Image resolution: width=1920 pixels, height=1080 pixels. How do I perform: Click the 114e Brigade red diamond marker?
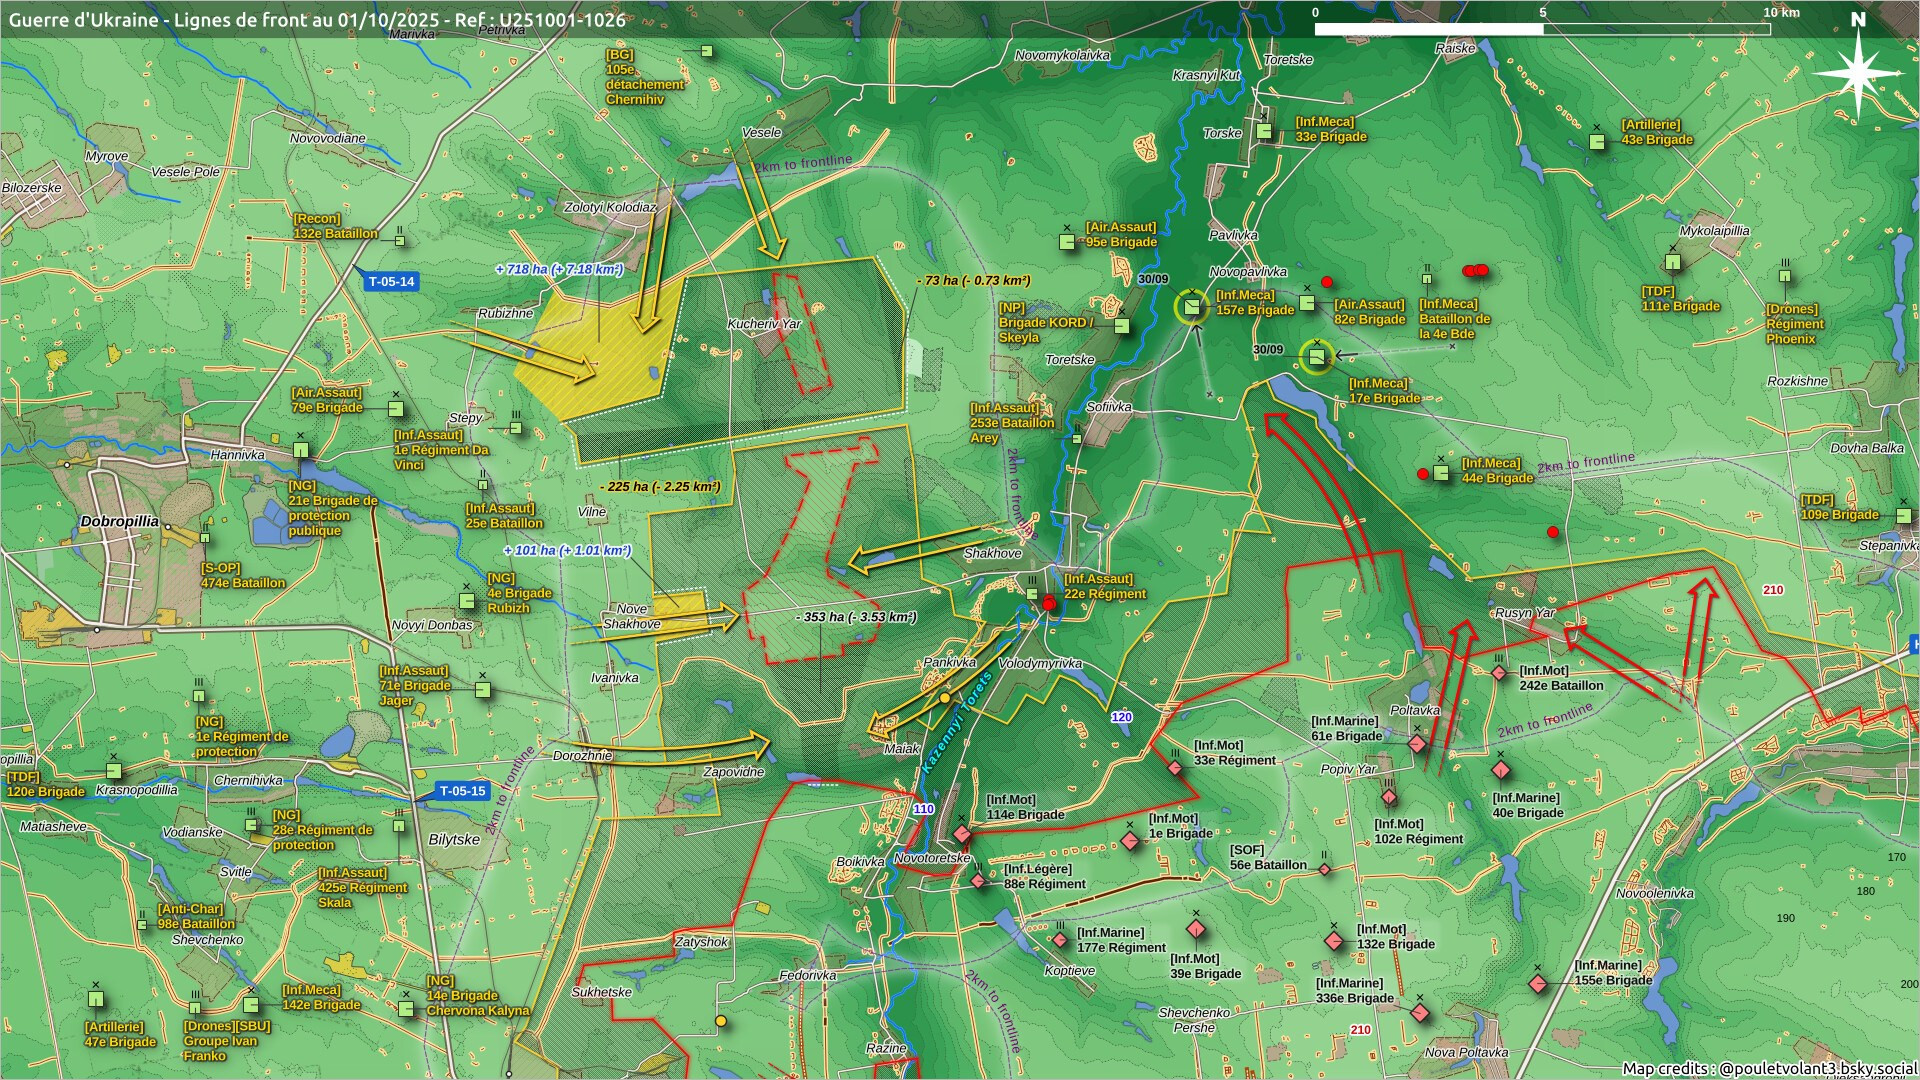click(962, 834)
